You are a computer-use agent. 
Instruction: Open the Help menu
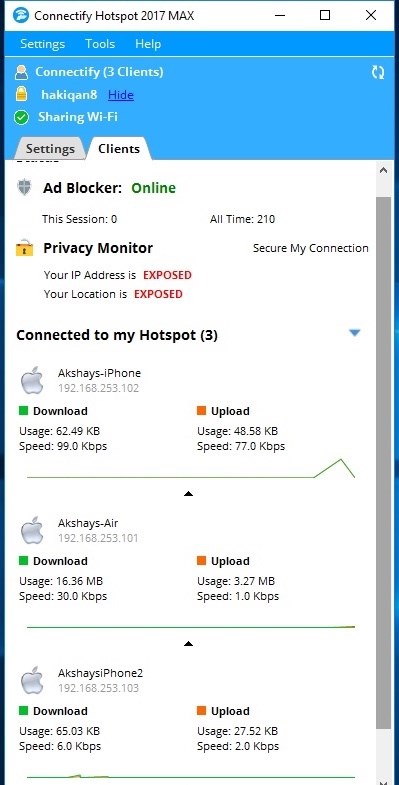tap(148, 44)
